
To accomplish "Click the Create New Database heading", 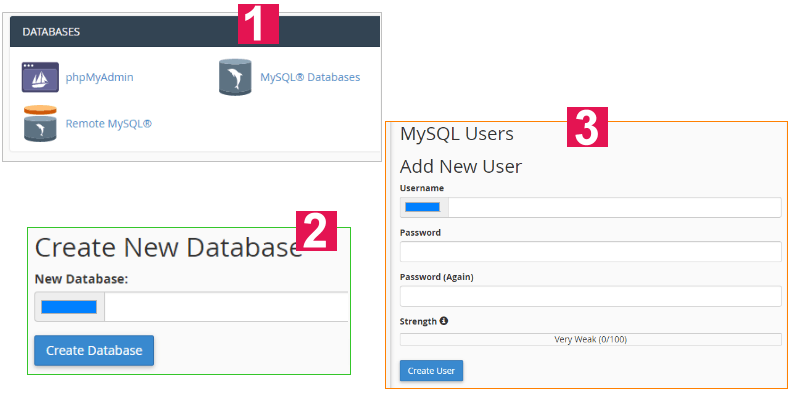I will [168, 248].
